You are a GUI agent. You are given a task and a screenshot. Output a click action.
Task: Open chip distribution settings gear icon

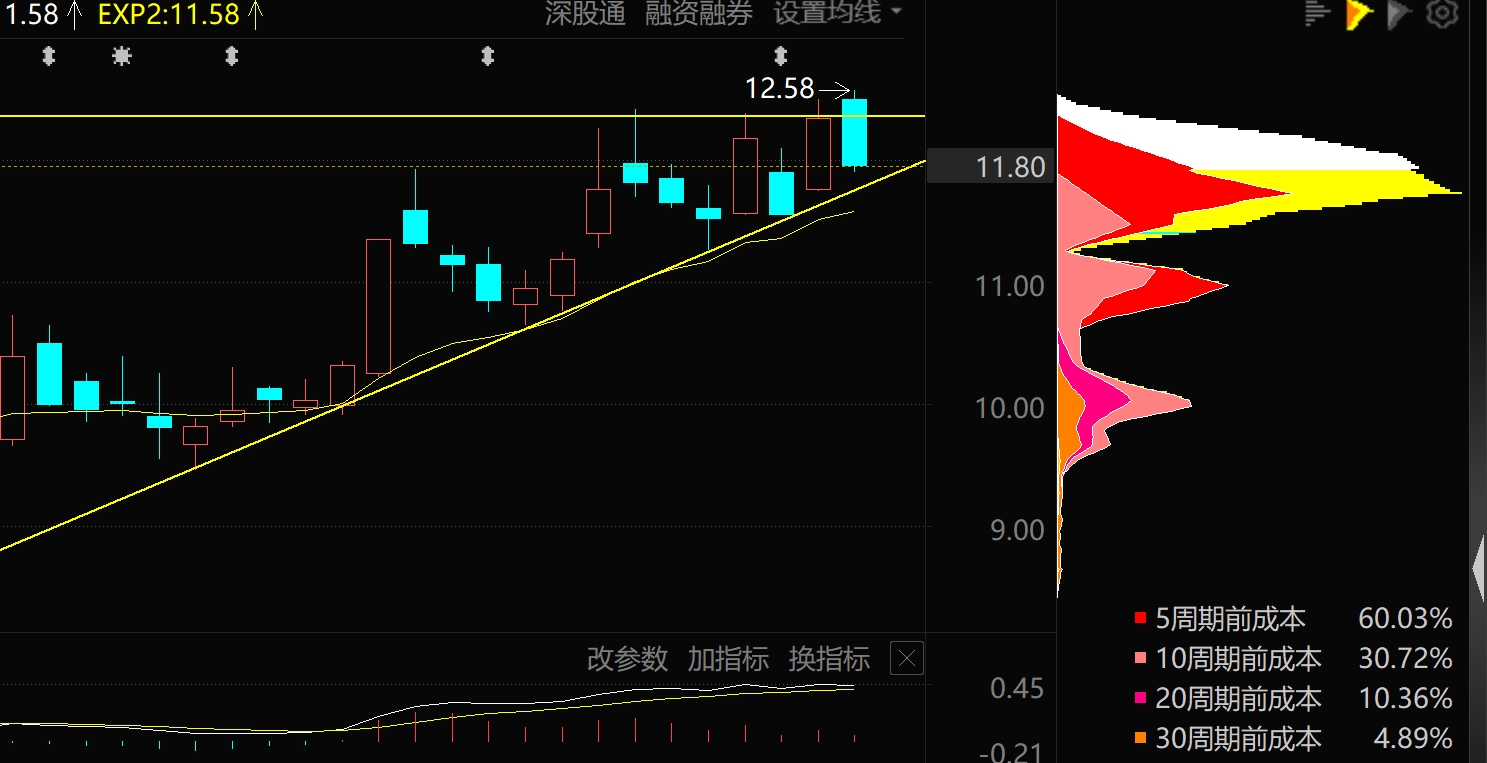click(x=1441, y=13)
